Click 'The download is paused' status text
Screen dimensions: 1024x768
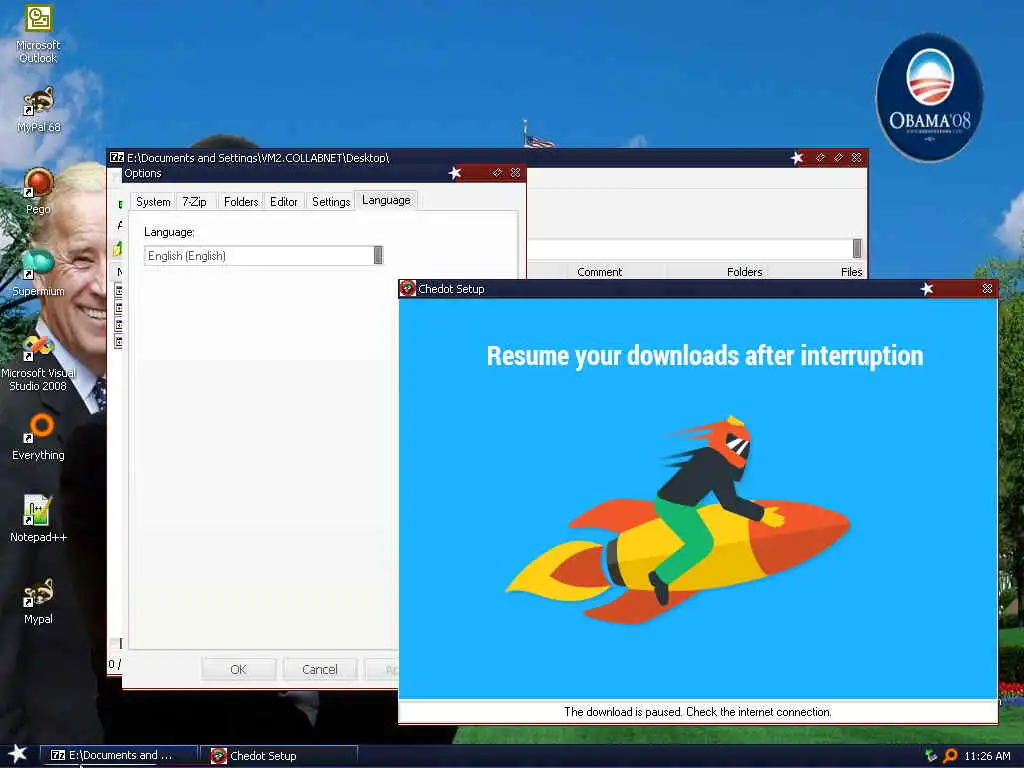tap(697, 712)
